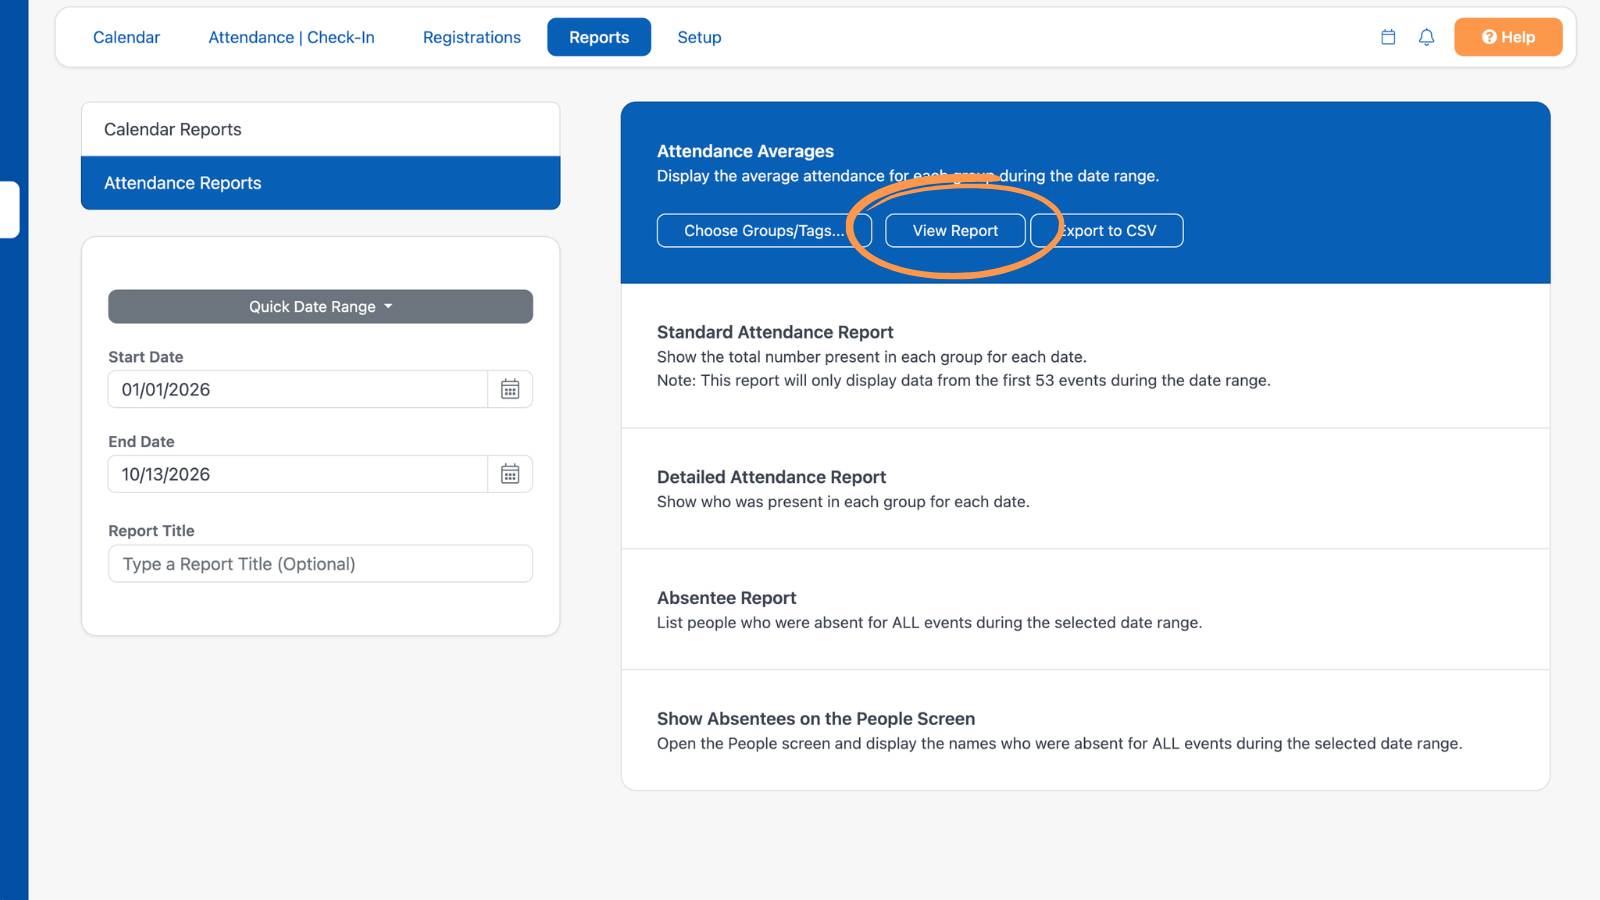Click the orange Help button
Image resolution: width=1600 pixels, height=900 pixels.
(1508, 37)
